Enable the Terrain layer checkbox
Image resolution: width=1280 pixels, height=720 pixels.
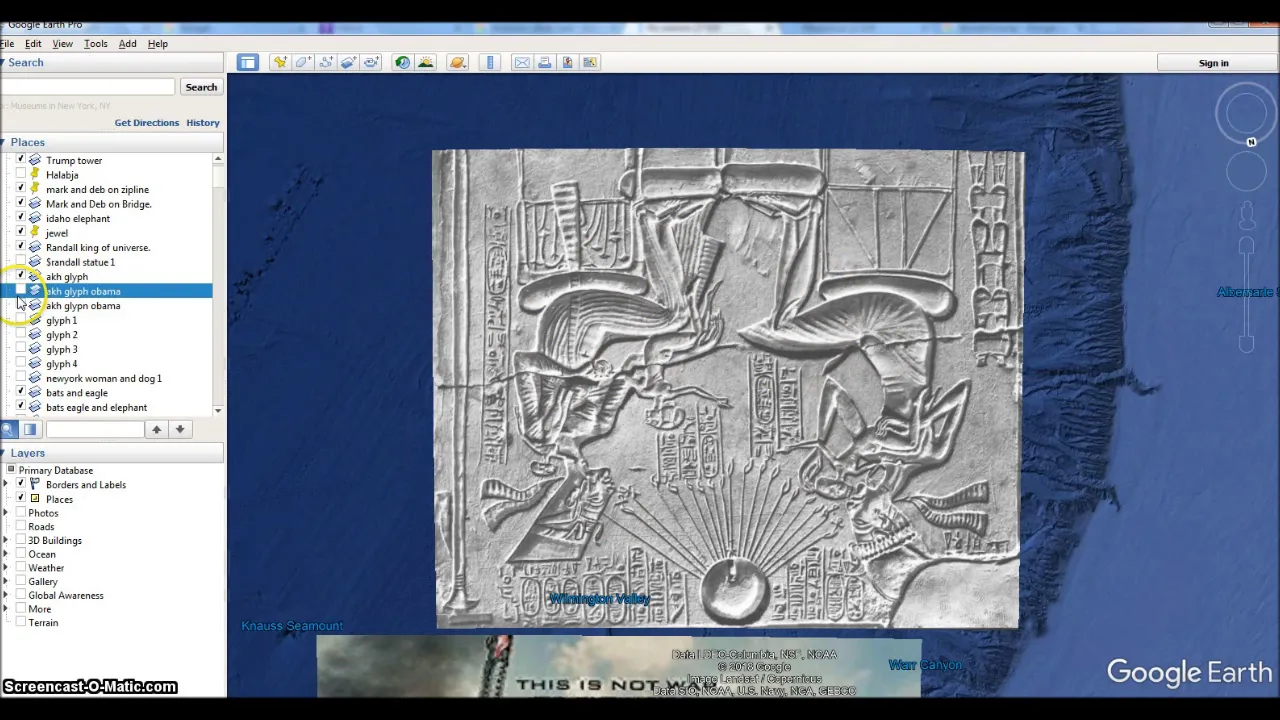coord(20,622)
